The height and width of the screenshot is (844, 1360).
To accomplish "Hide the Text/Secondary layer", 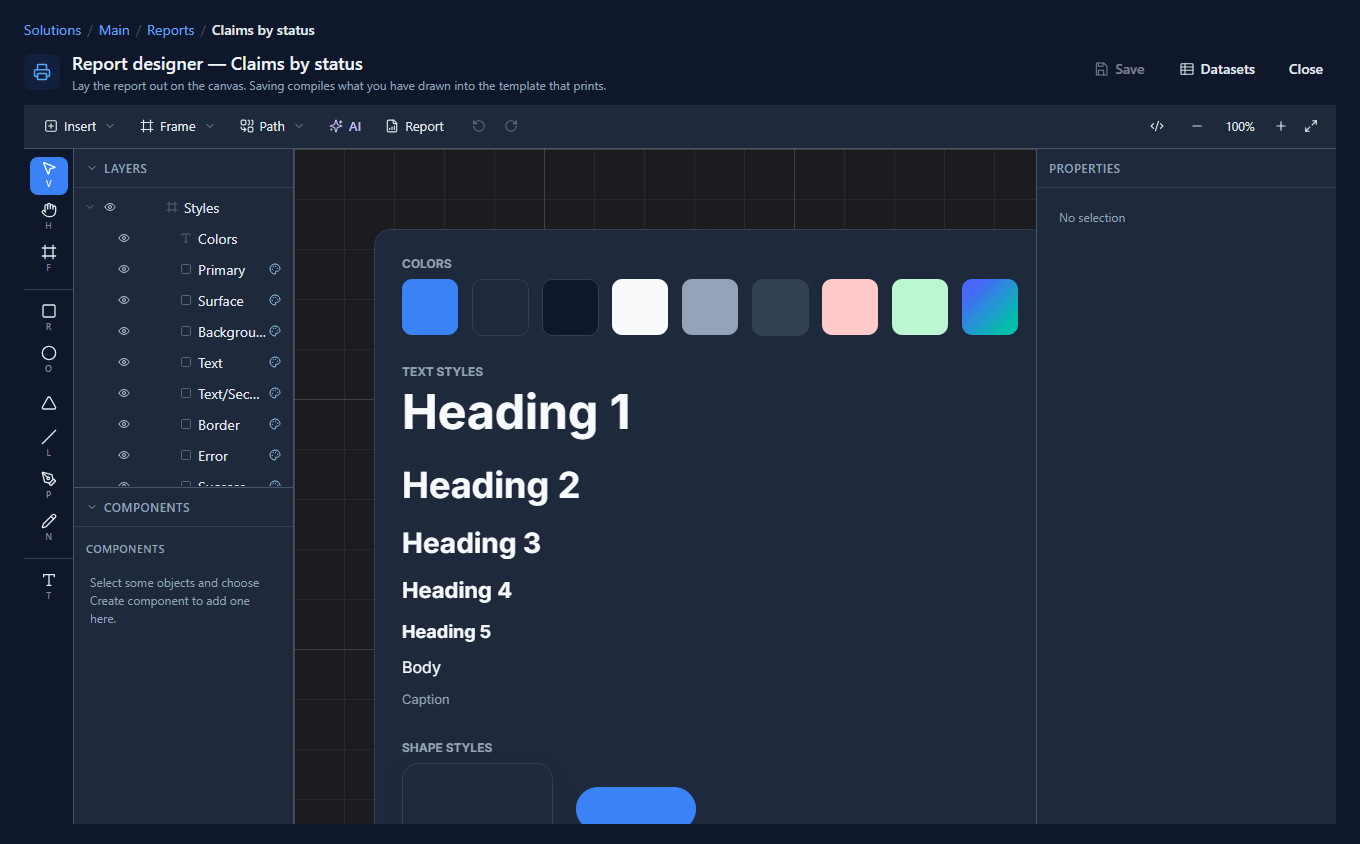I will (x=124, y=394).
